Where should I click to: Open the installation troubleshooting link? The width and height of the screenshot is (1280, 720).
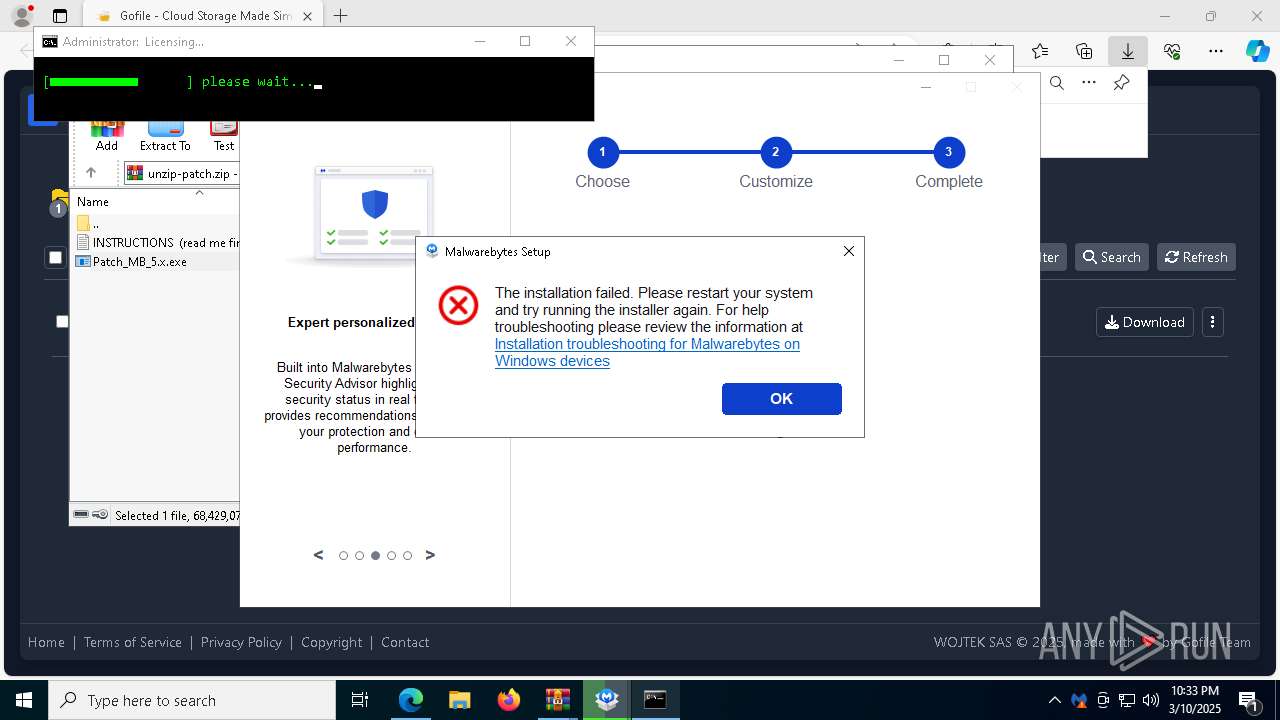pos(647,352)
